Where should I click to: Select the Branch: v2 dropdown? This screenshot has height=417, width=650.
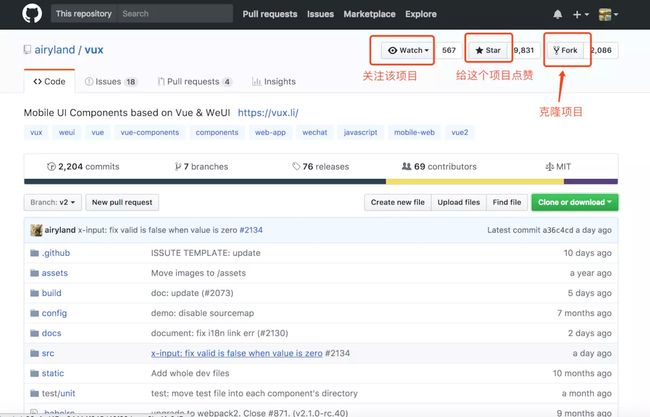tap(53, 202)
